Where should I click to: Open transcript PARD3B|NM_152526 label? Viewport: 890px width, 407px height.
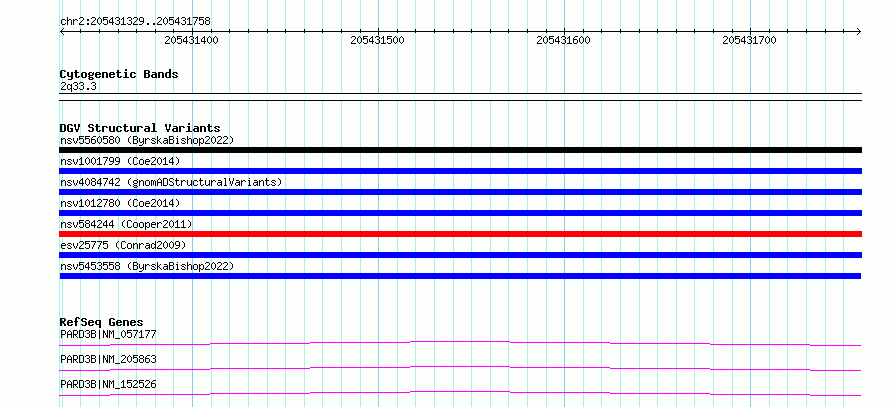108,385
